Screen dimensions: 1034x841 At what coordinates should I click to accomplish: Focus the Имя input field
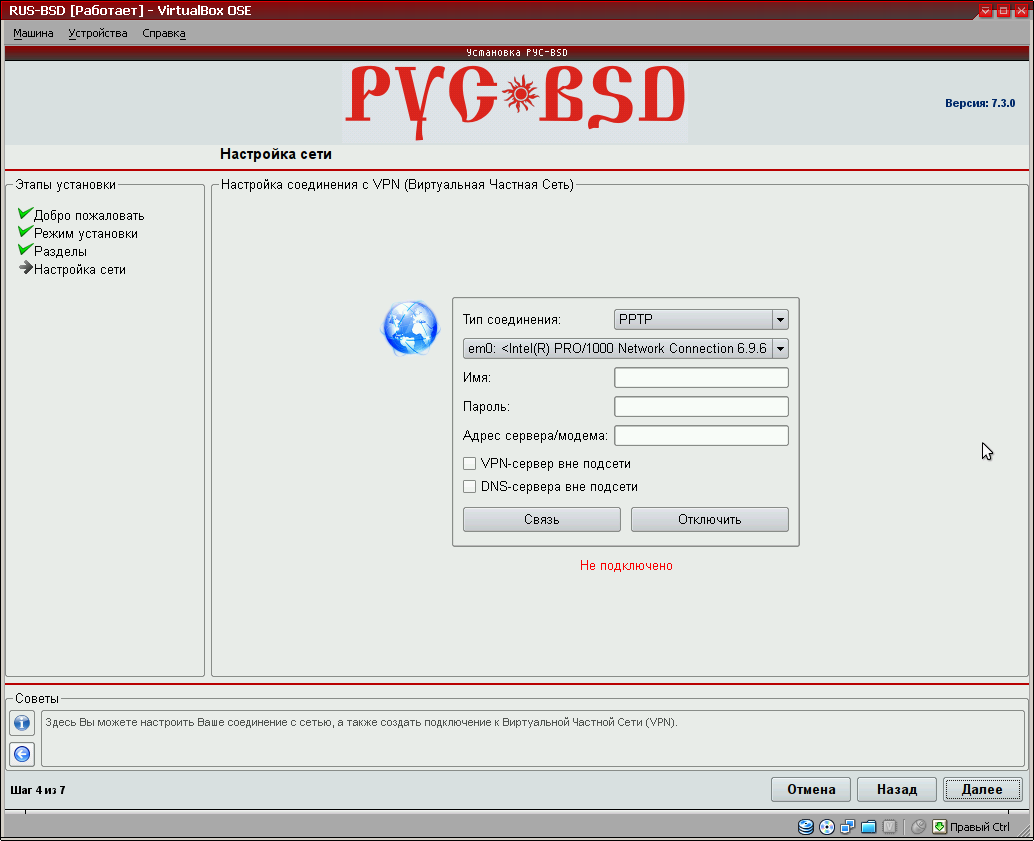click(701, 377)
